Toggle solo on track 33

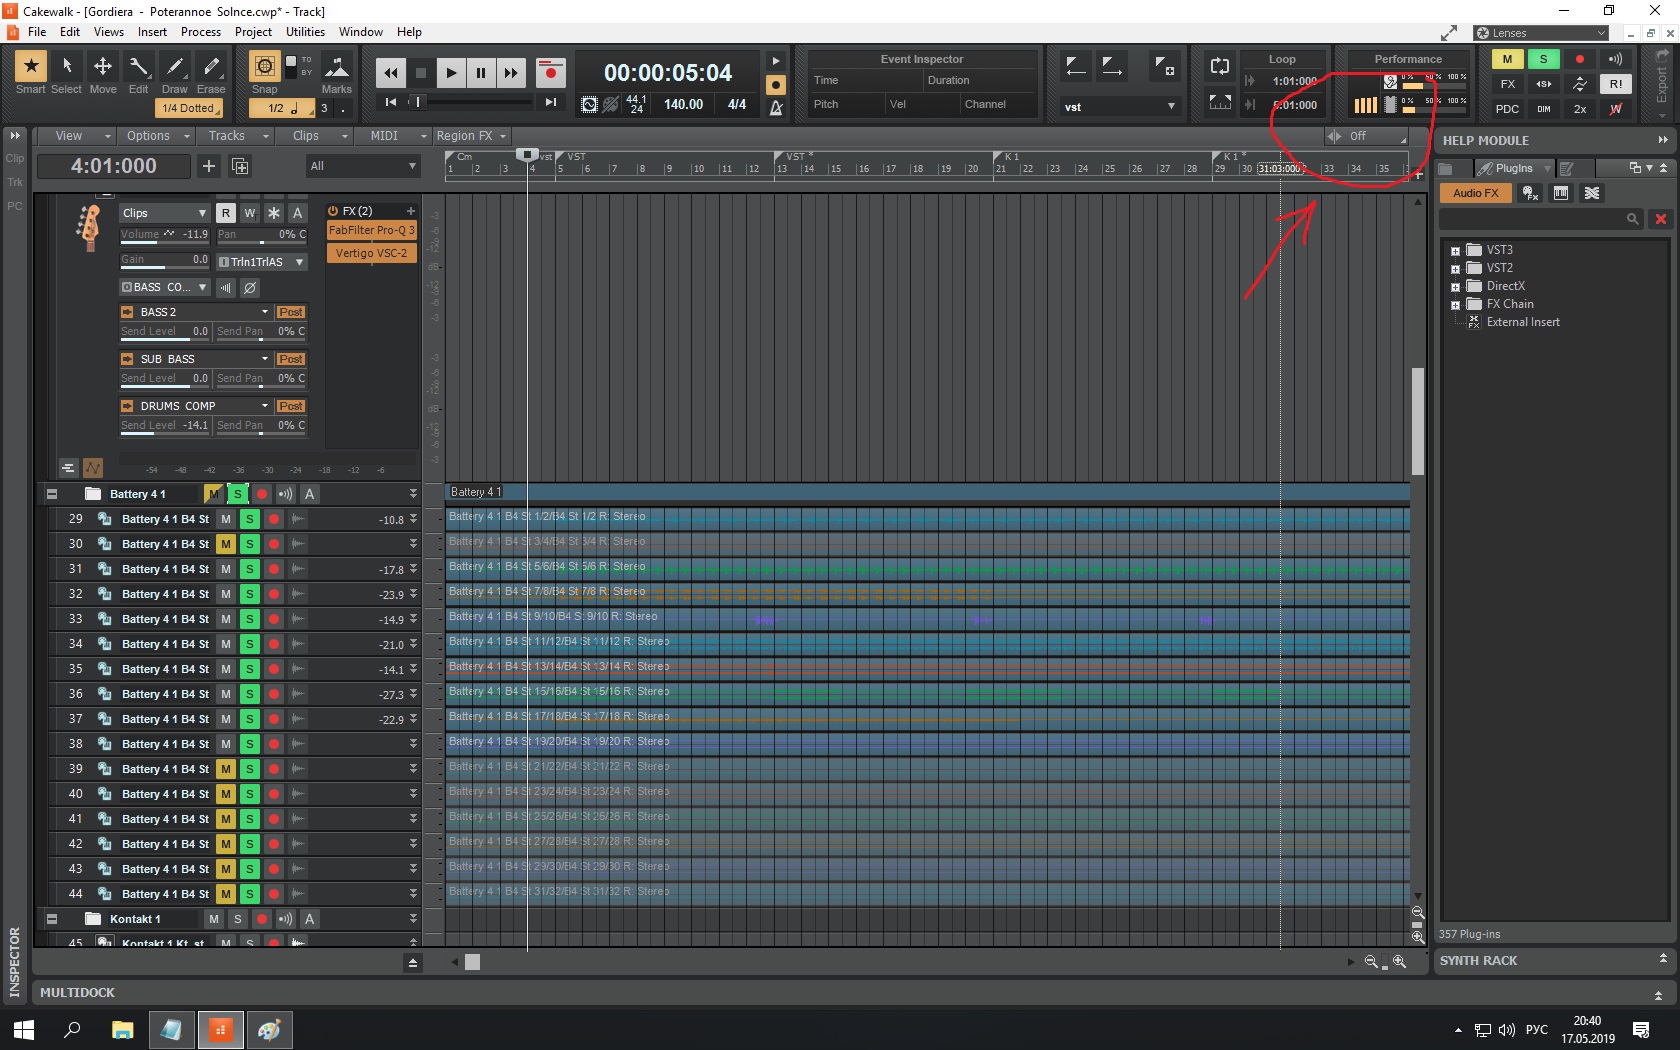250,619
